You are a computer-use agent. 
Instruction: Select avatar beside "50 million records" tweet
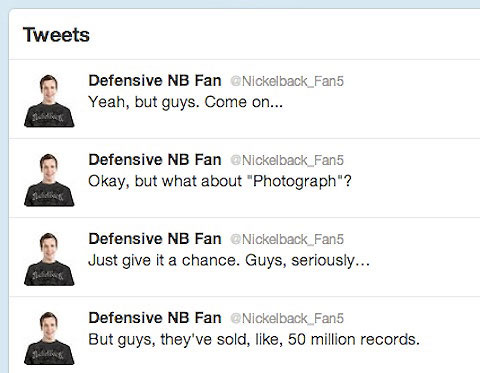49,338
